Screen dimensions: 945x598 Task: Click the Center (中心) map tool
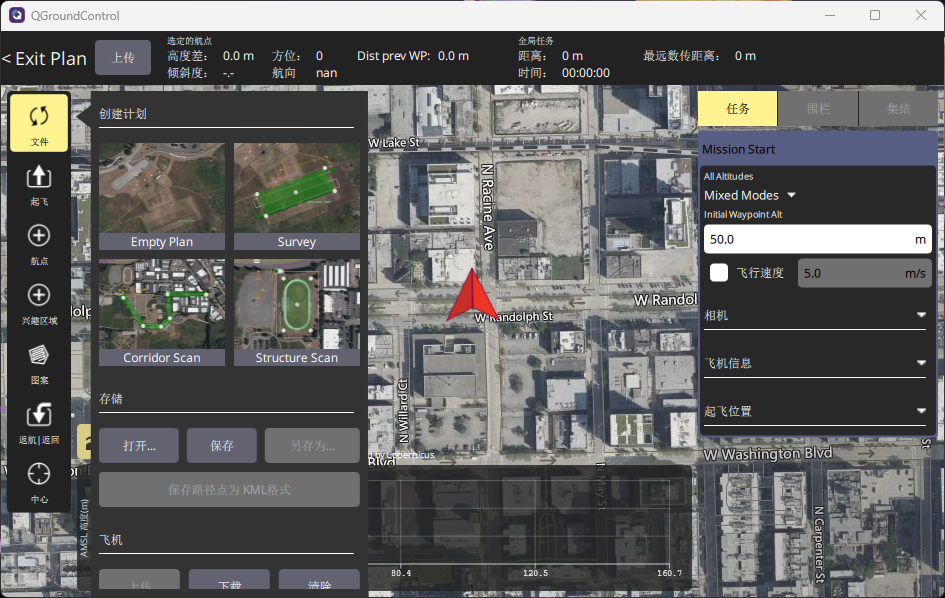(x=39, y=482)
